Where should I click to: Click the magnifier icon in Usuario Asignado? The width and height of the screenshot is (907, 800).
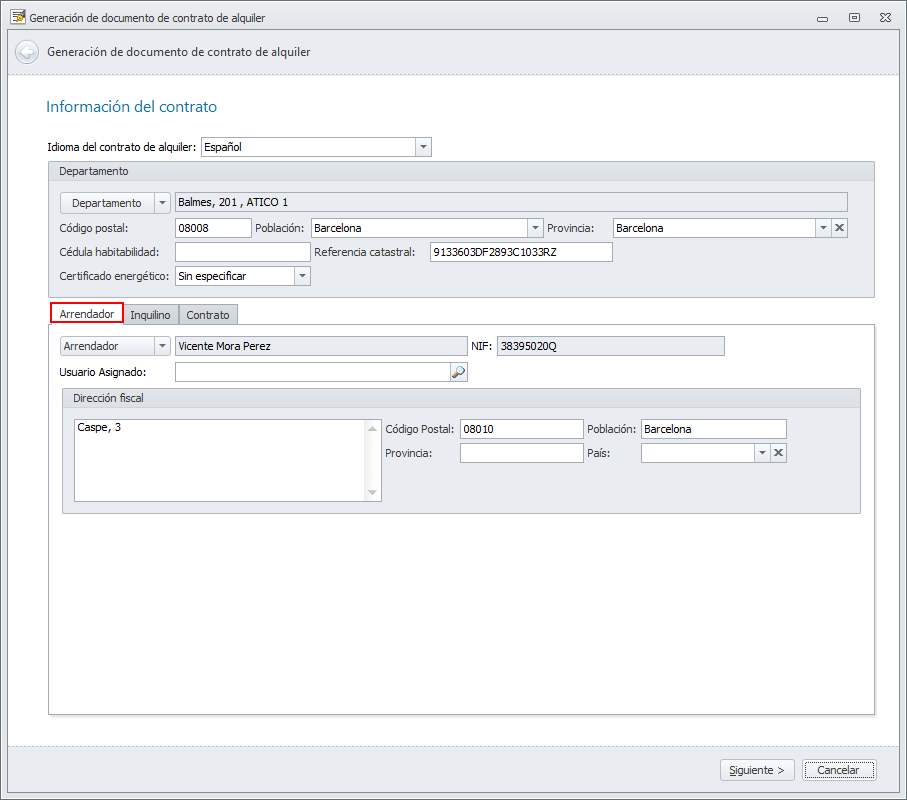point(458,372)
